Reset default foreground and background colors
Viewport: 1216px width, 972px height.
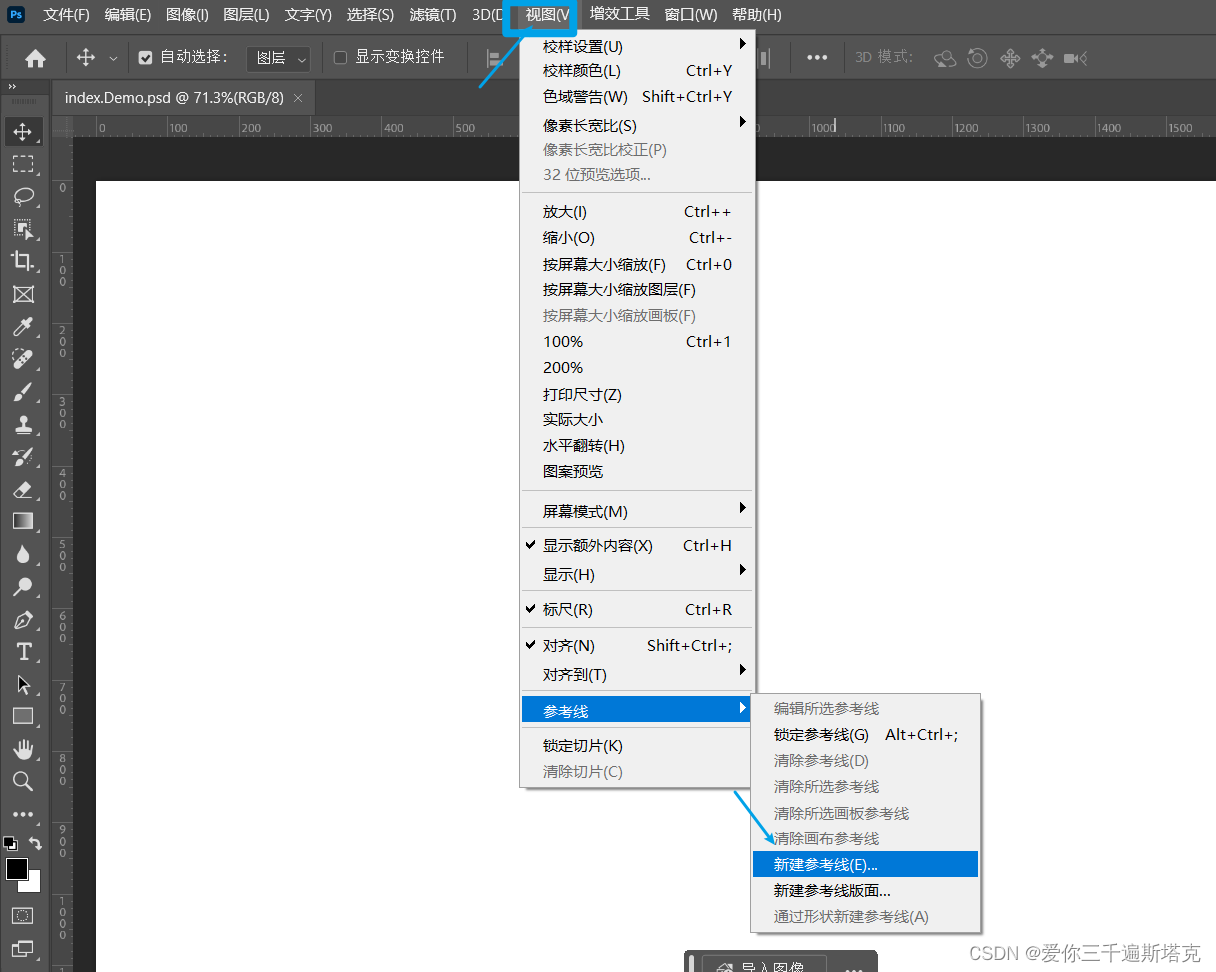click(x=10, y=843)
